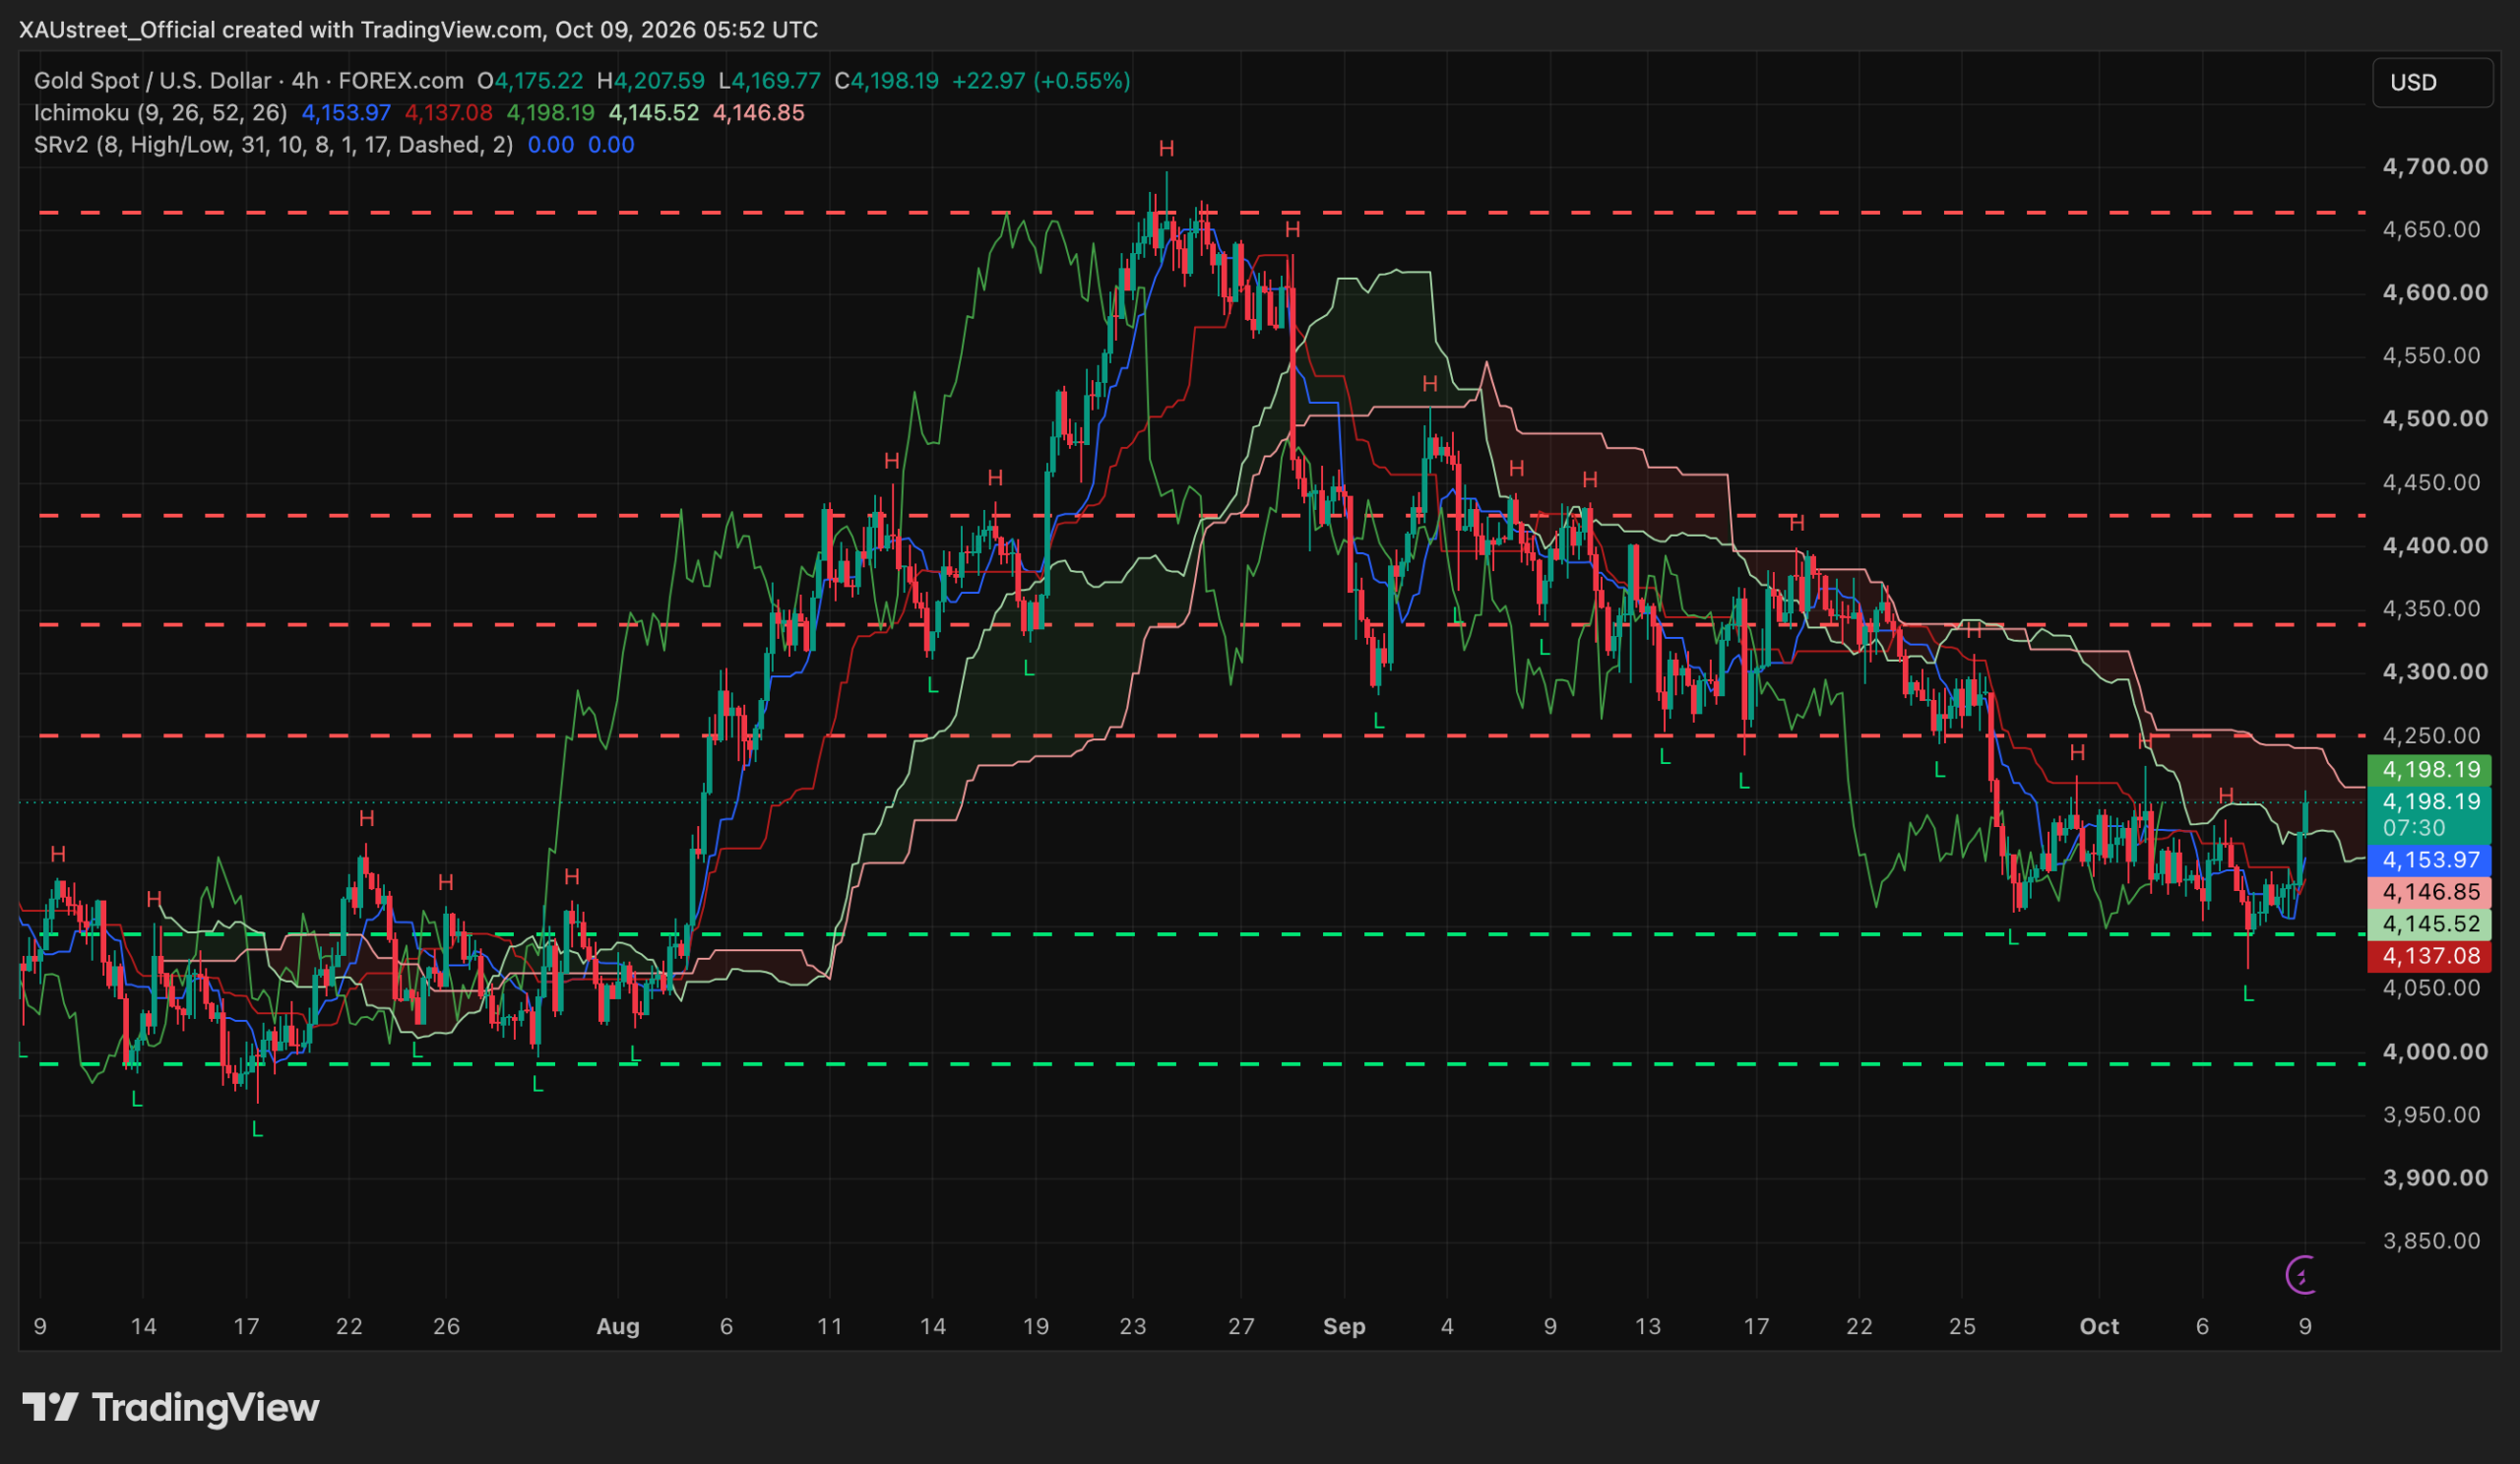This screenshot has width=2520, height=1464.
Task: Select the Gold Spot / U.S. Dollar title
Action: [x=152, y=81]
